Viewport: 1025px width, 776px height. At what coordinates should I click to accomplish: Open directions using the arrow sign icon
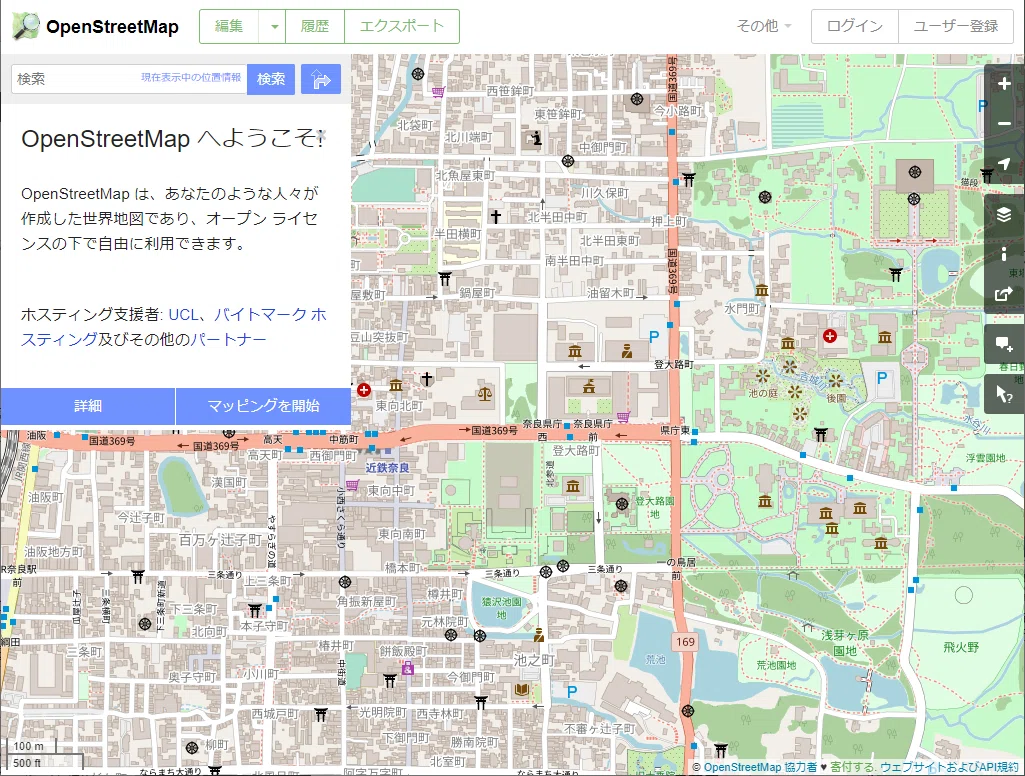point(321,79)
